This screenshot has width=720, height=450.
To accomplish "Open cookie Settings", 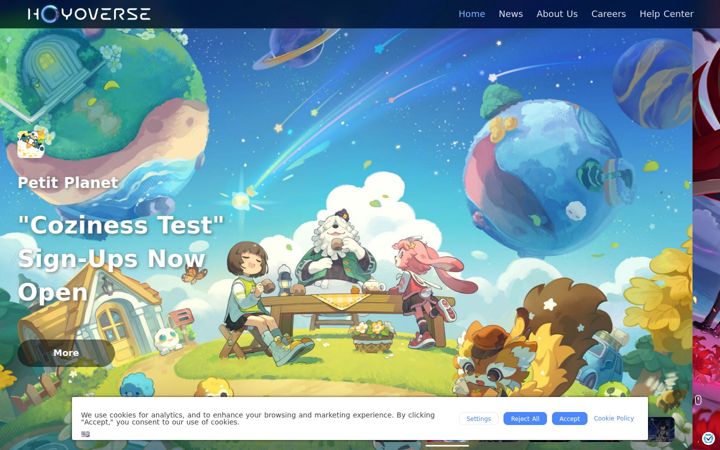I will [478, 419].
